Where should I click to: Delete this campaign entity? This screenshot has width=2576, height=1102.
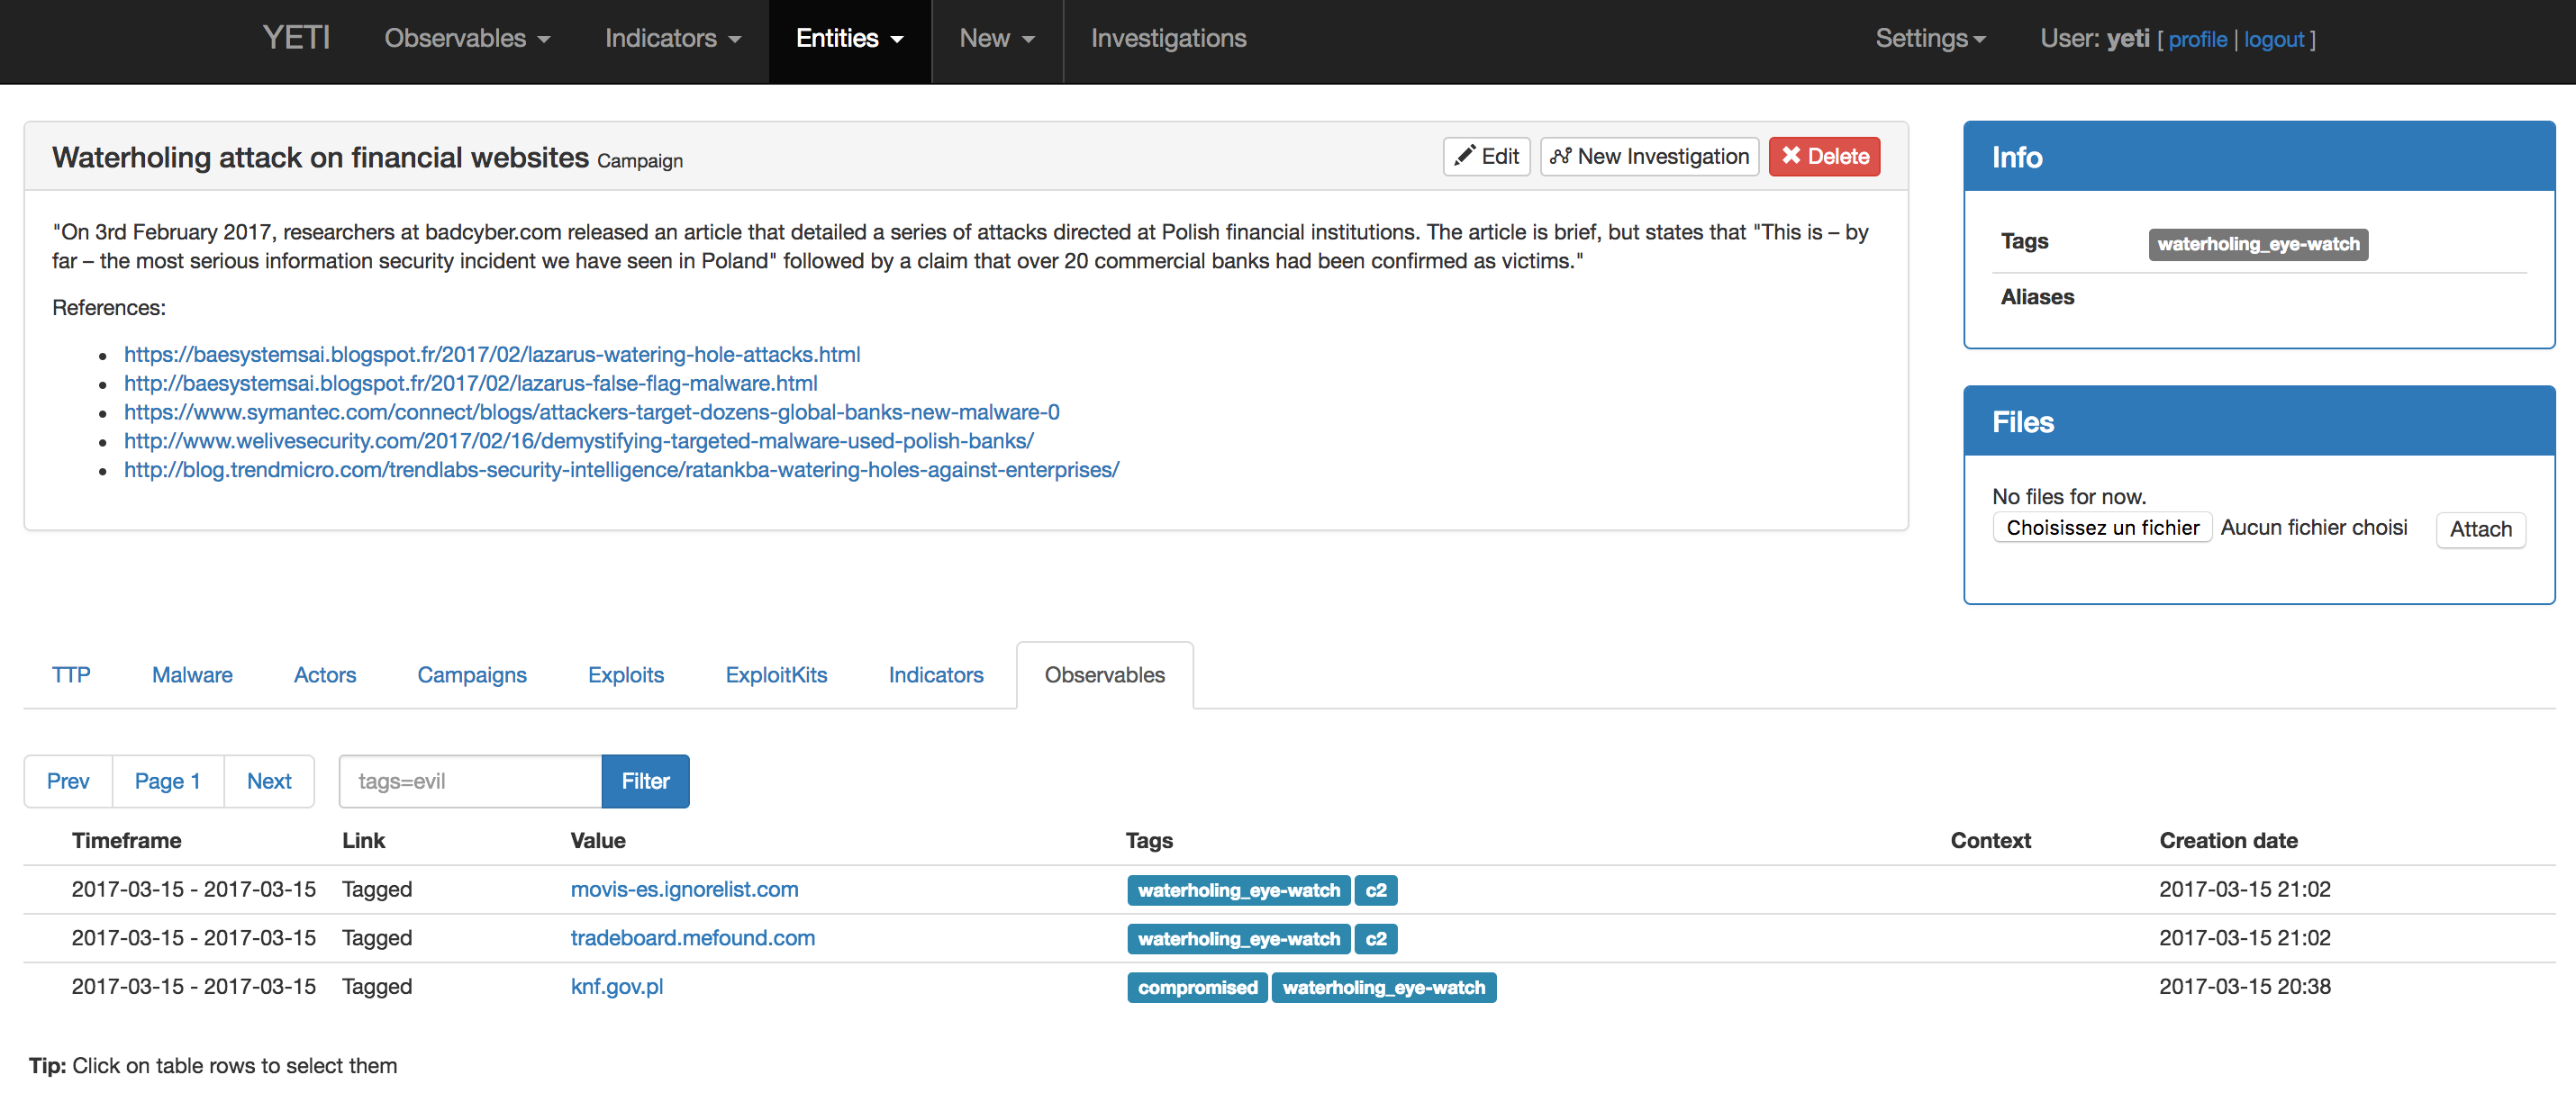(1824, 157)
